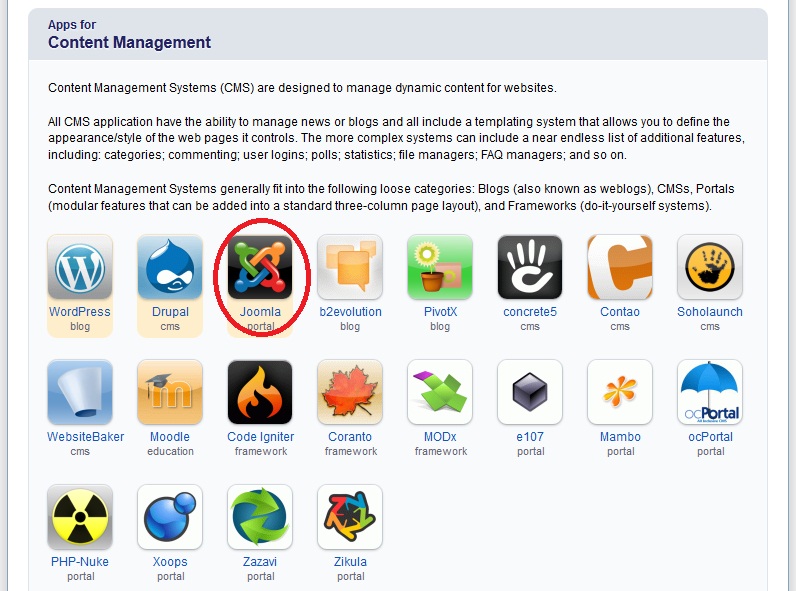Screen dimensions: 796x591
Task: Choose the PivotX flower pot icon
Action: coord(440,267)
